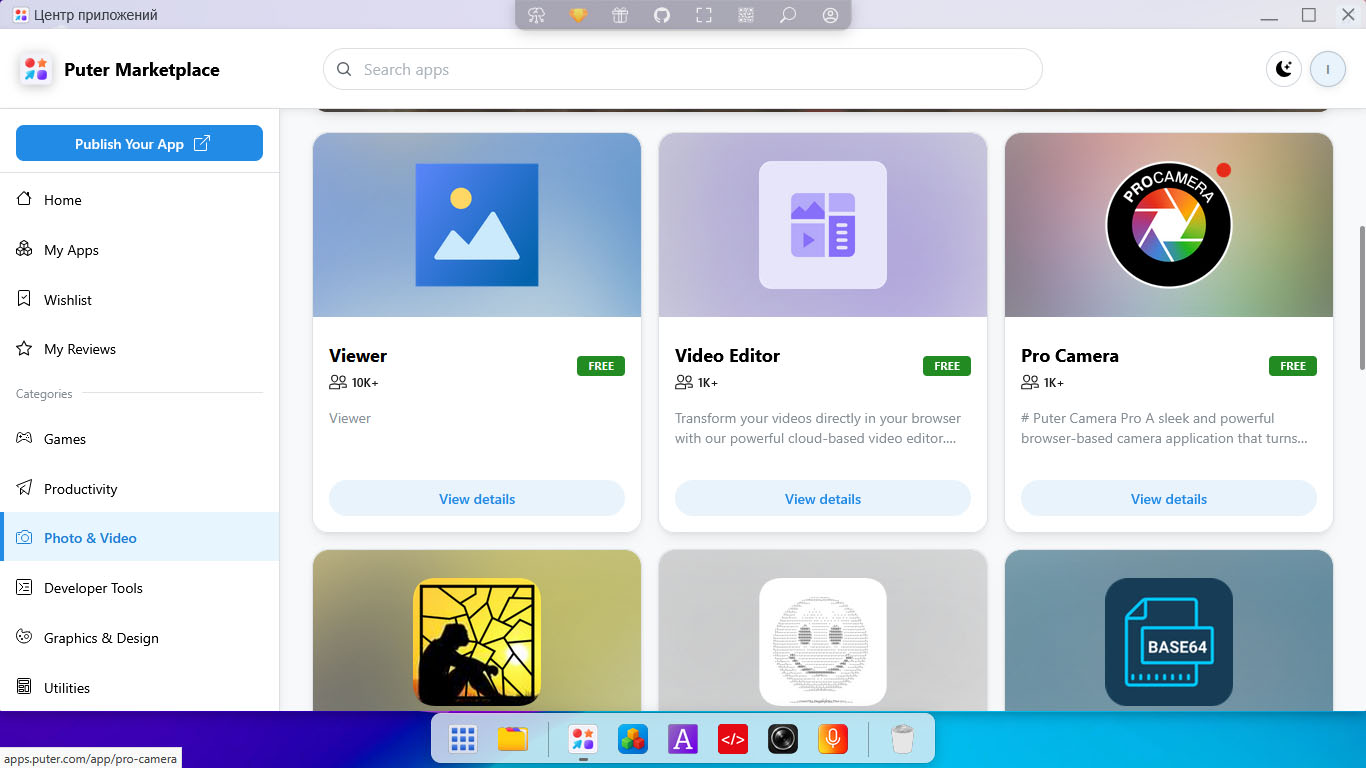Click the App Center icon in the dock
The image size is (1366, 768).
[583, 739]
